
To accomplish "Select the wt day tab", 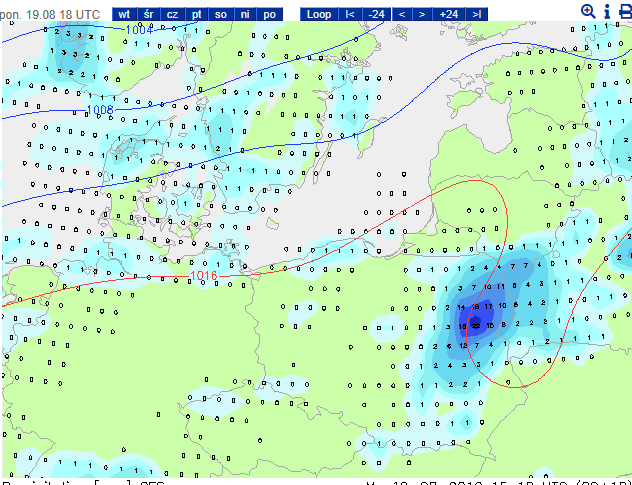I will [x=124, y=14].
